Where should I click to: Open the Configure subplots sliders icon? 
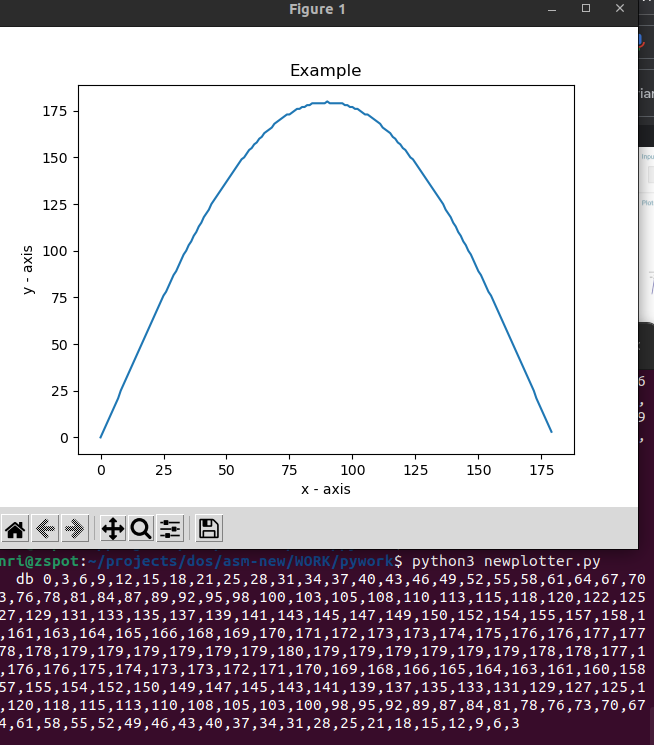click(170, 529)
